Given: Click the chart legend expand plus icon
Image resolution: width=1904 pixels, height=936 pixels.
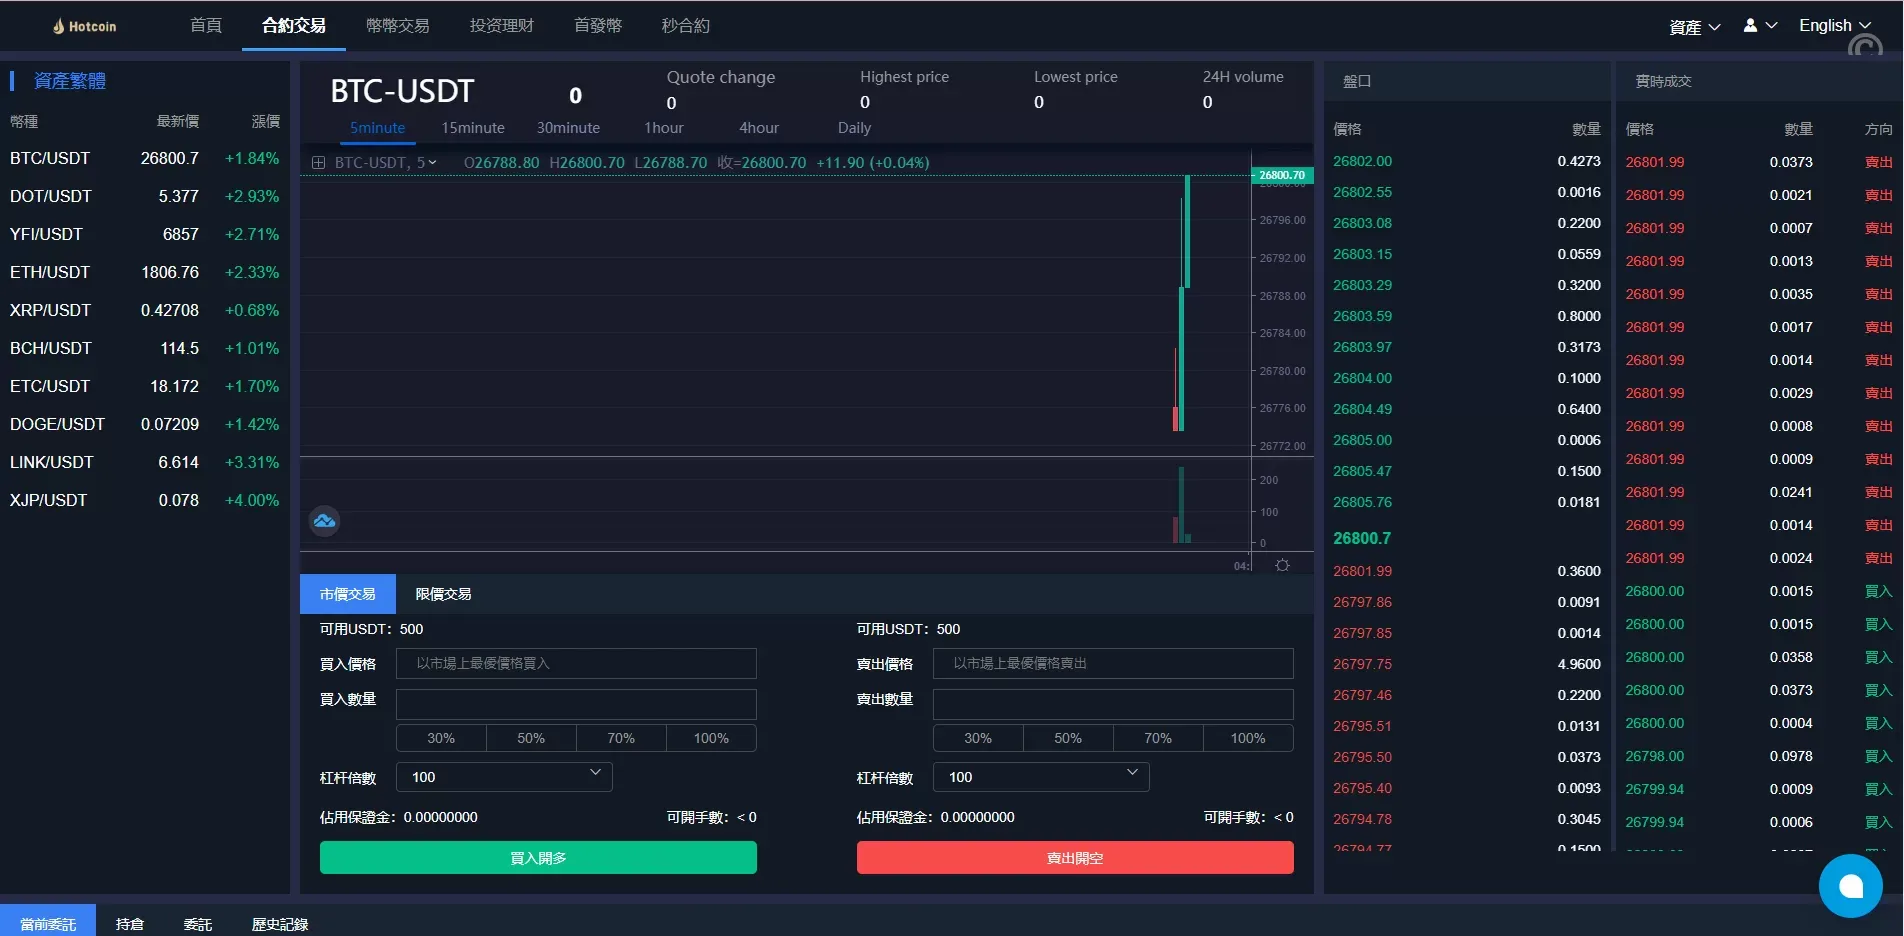Looking at the screenshot, I should coord(318,163).
